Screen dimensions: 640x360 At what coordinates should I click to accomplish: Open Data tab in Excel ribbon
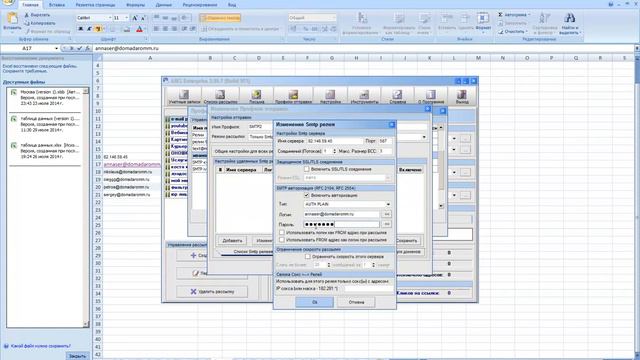[163, 4]
